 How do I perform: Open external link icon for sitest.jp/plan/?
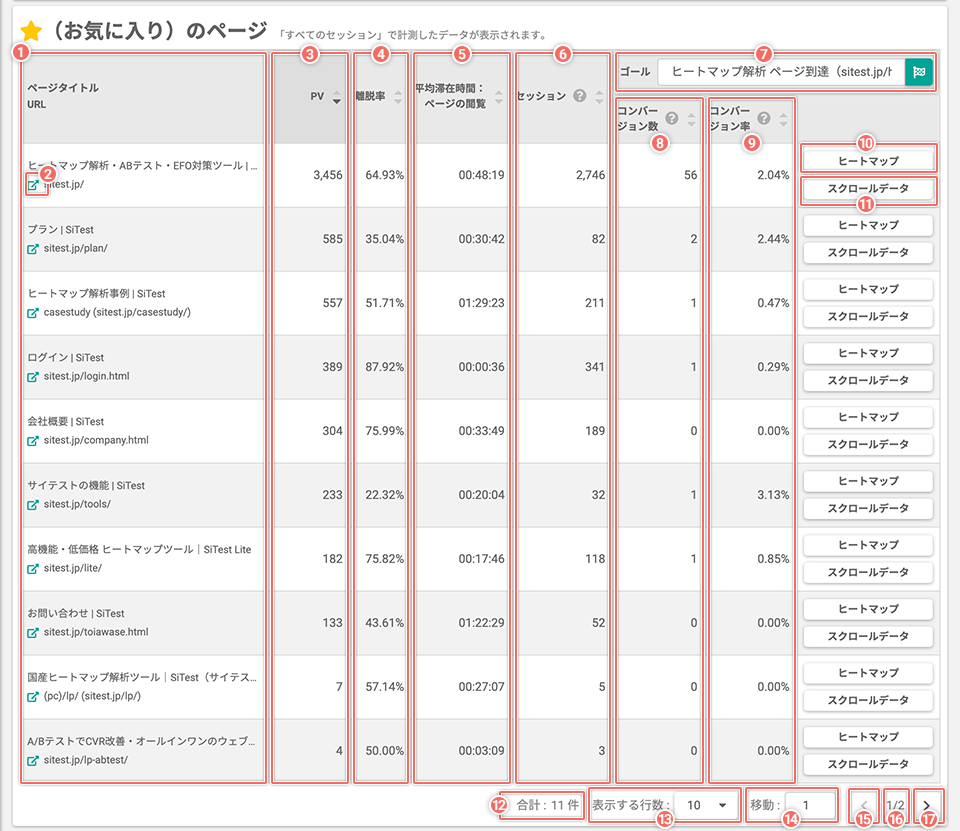(x=33, y=249)
